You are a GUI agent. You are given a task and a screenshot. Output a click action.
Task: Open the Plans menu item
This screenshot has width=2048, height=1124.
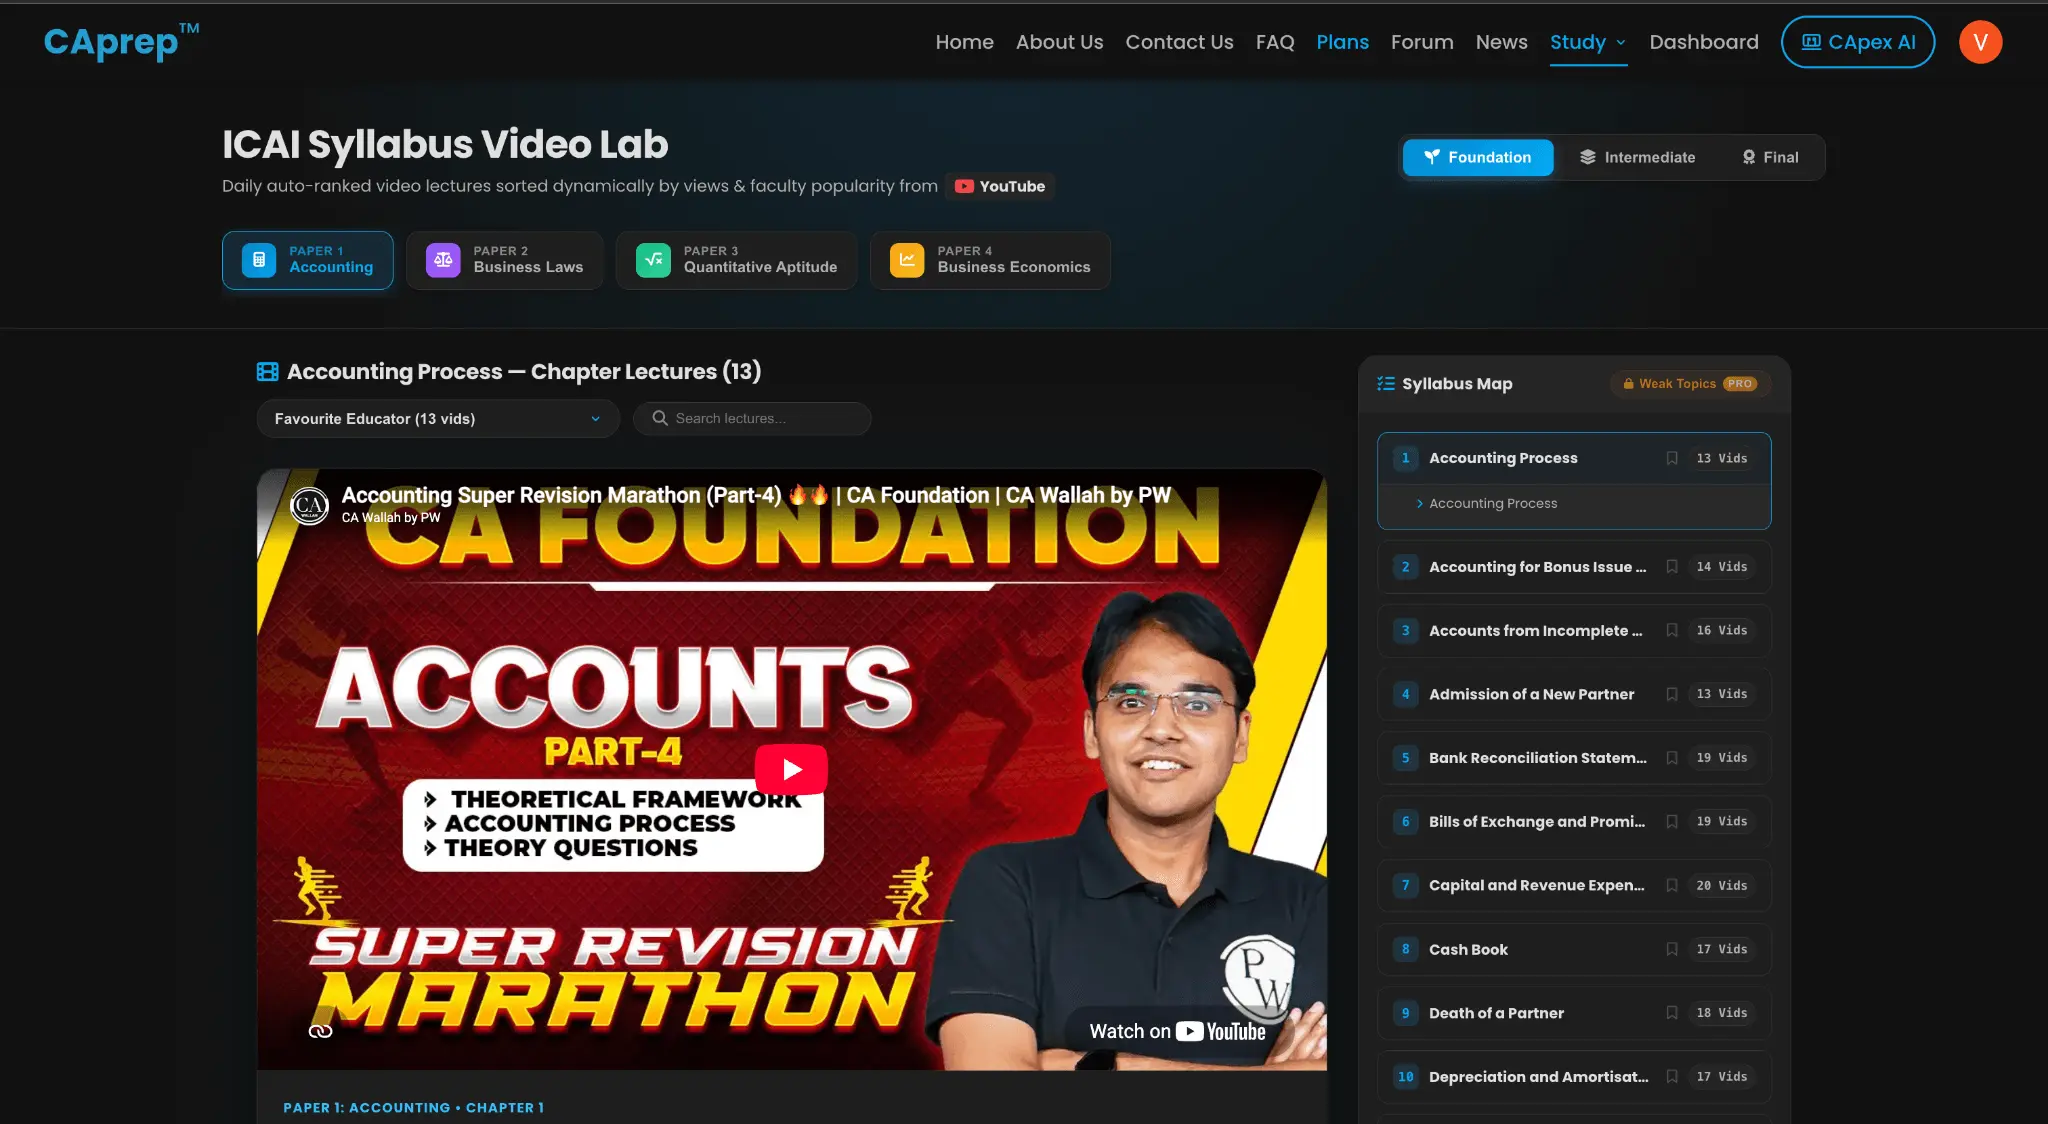(x=1342, y=42)
